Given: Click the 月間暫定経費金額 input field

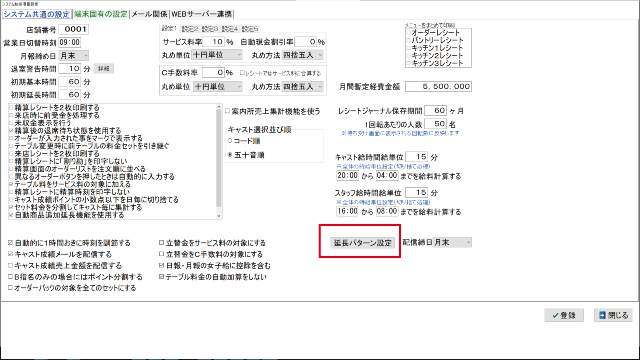Looking at the screenshot, I should point(438,87).
